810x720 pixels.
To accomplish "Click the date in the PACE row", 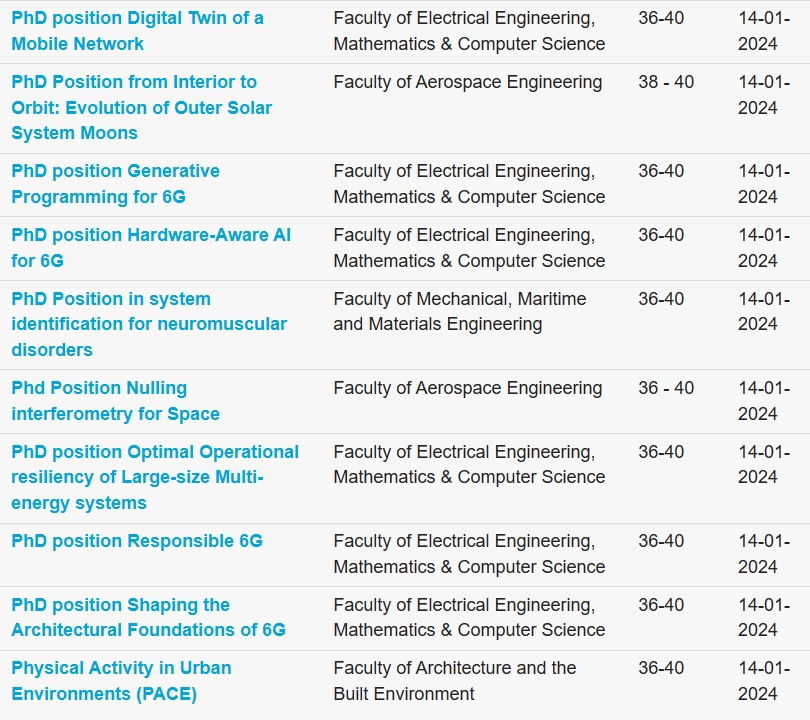I will [764, 681].
